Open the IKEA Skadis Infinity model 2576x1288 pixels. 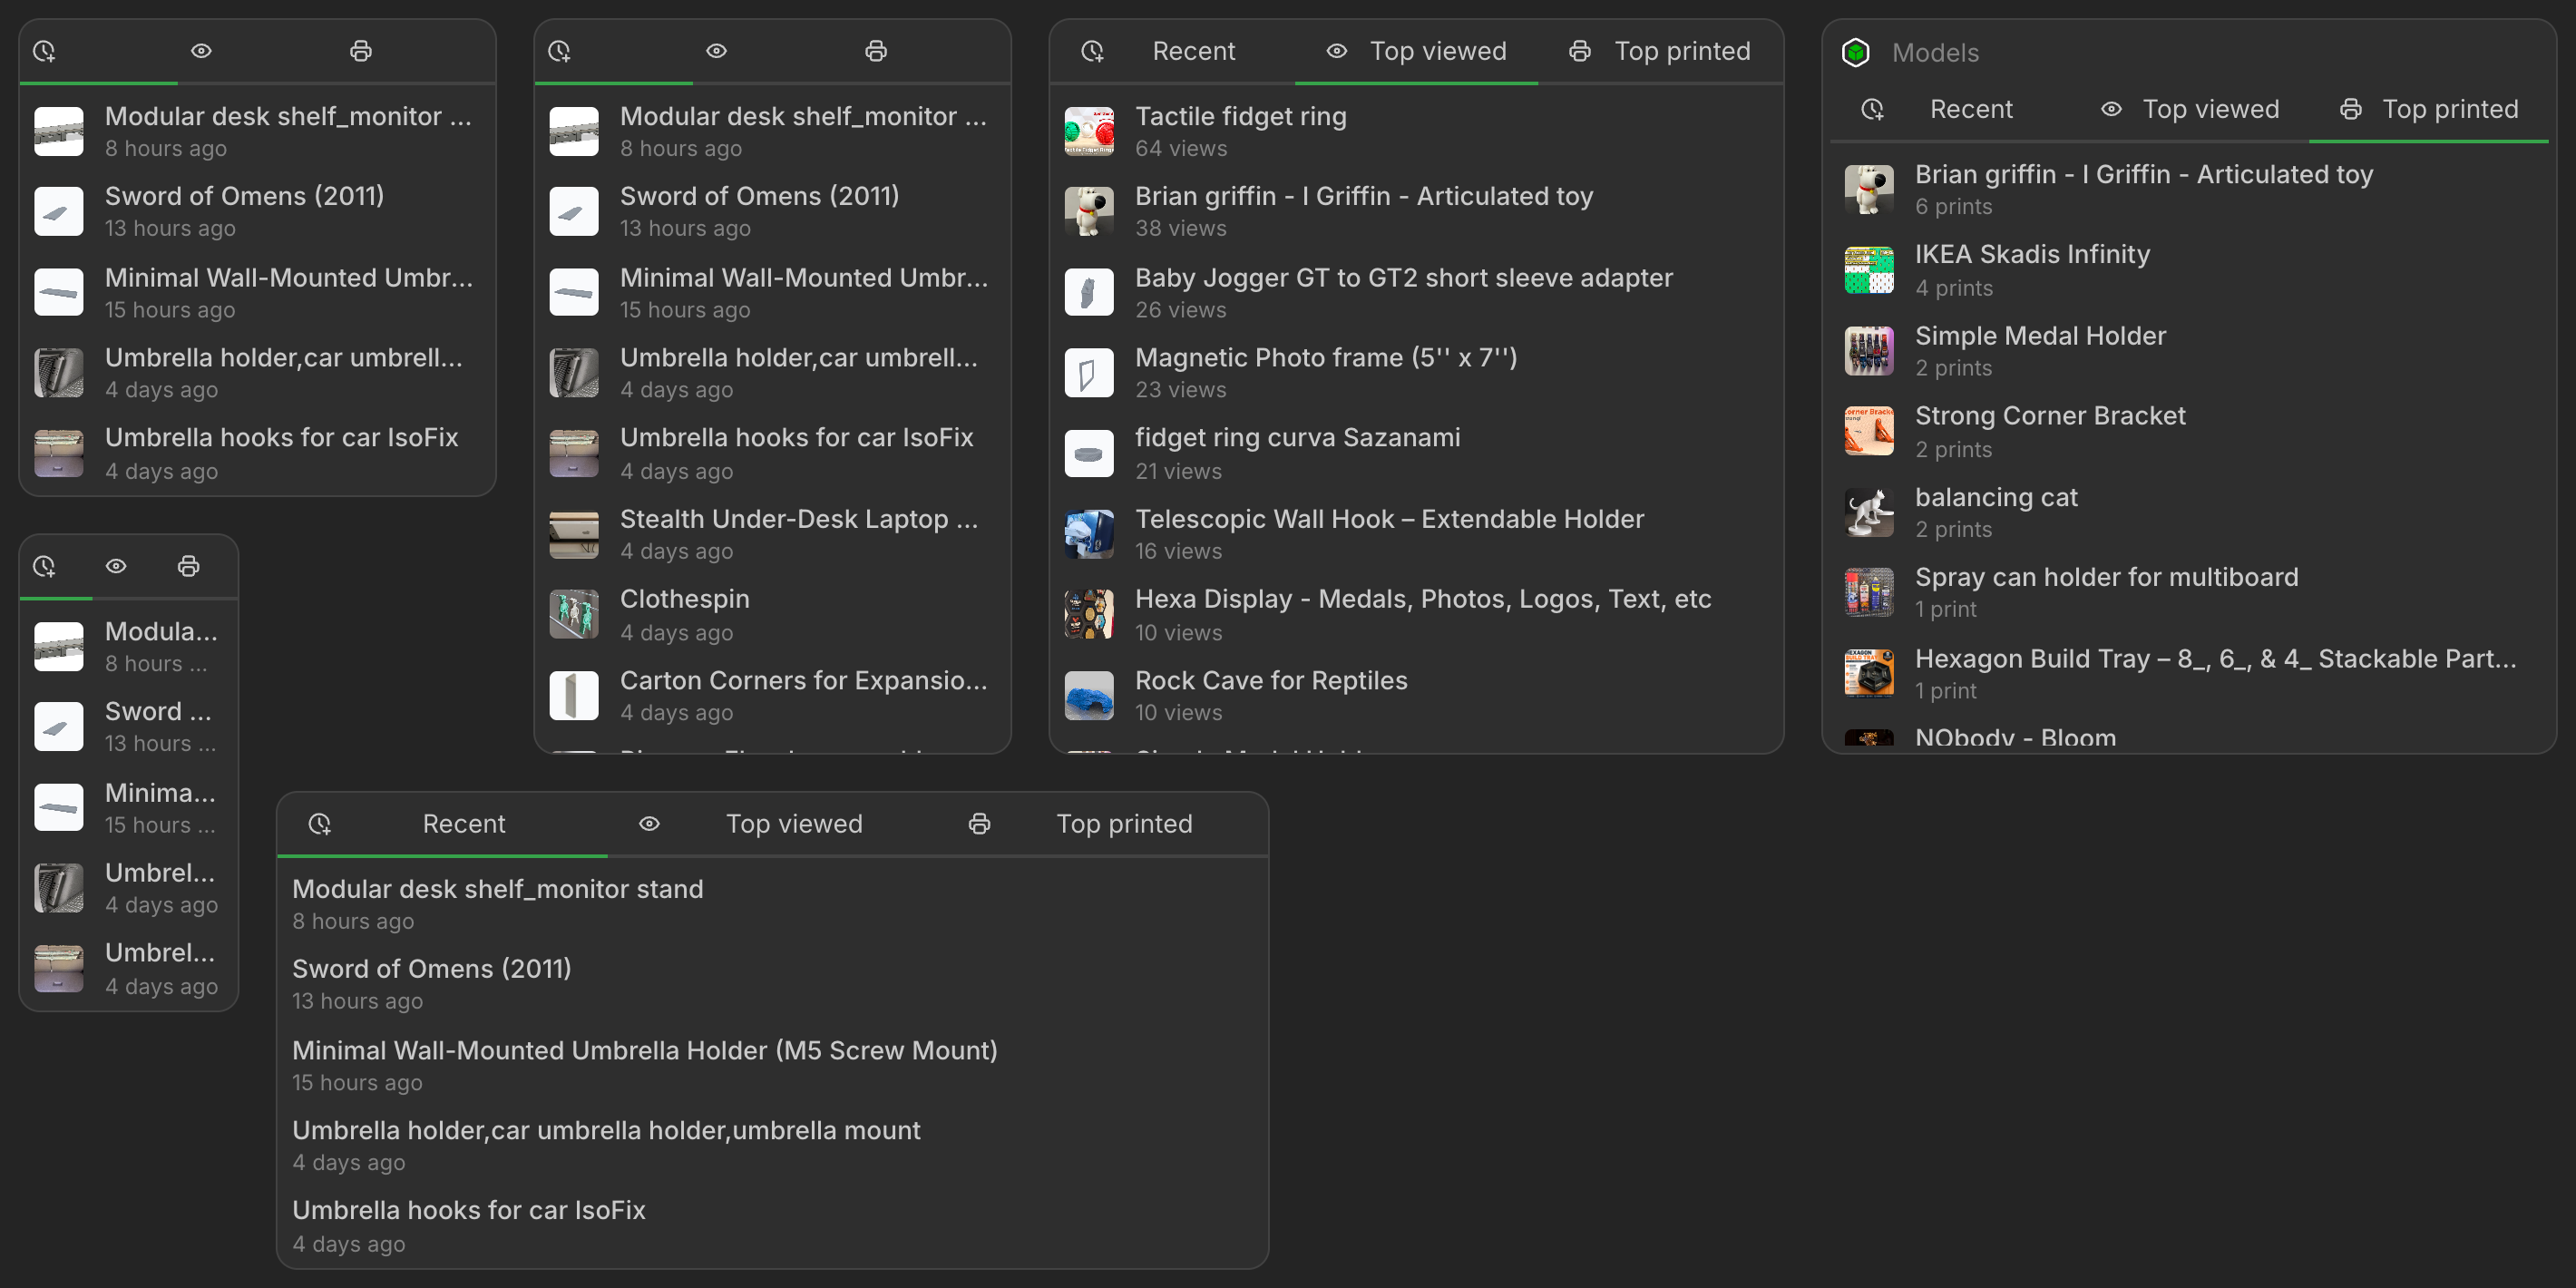click(x=2189, y=270)
